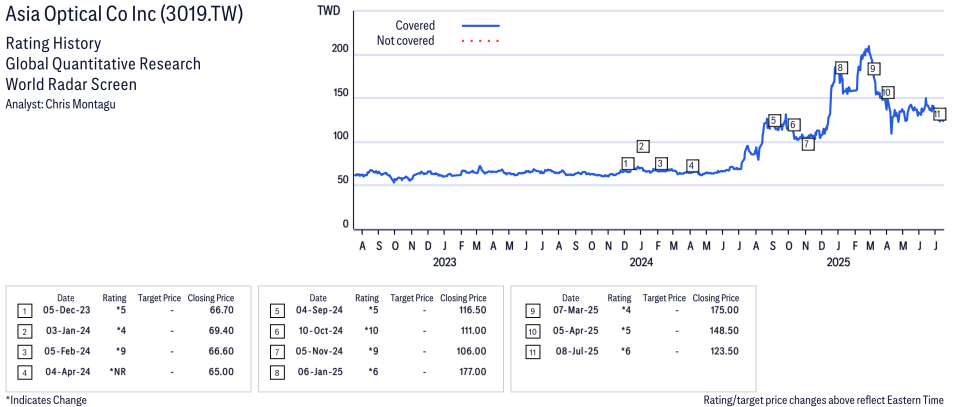
Task: Click the date 03-Jan-24 in table
Action: [66, 333]
